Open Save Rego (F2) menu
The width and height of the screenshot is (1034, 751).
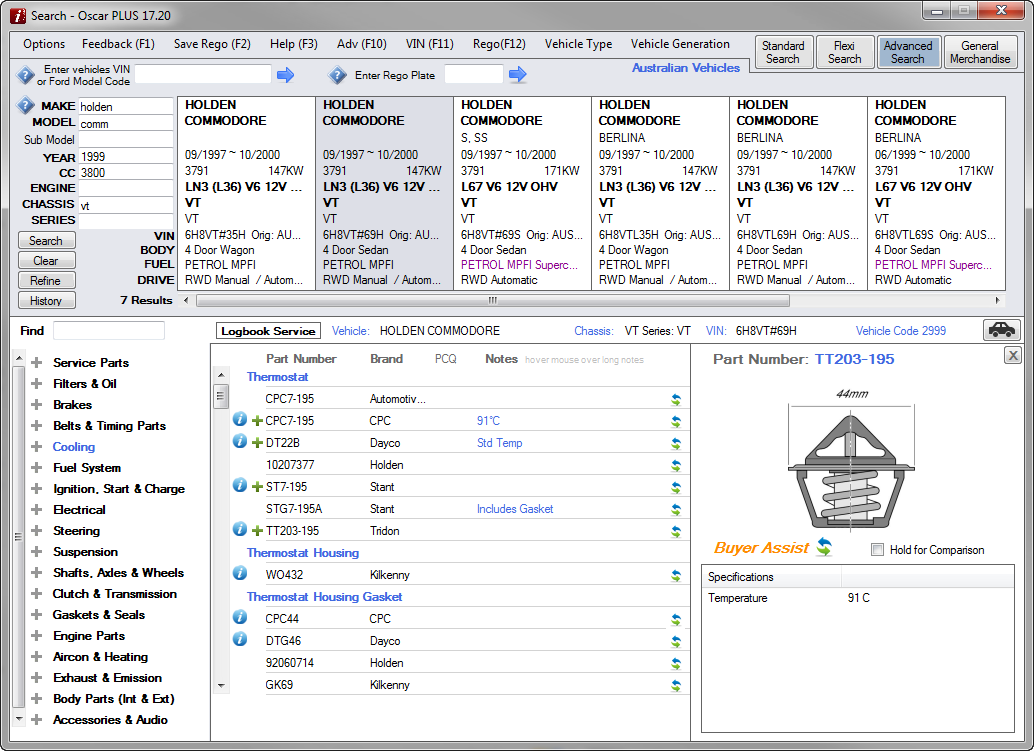tap(212, 44)
